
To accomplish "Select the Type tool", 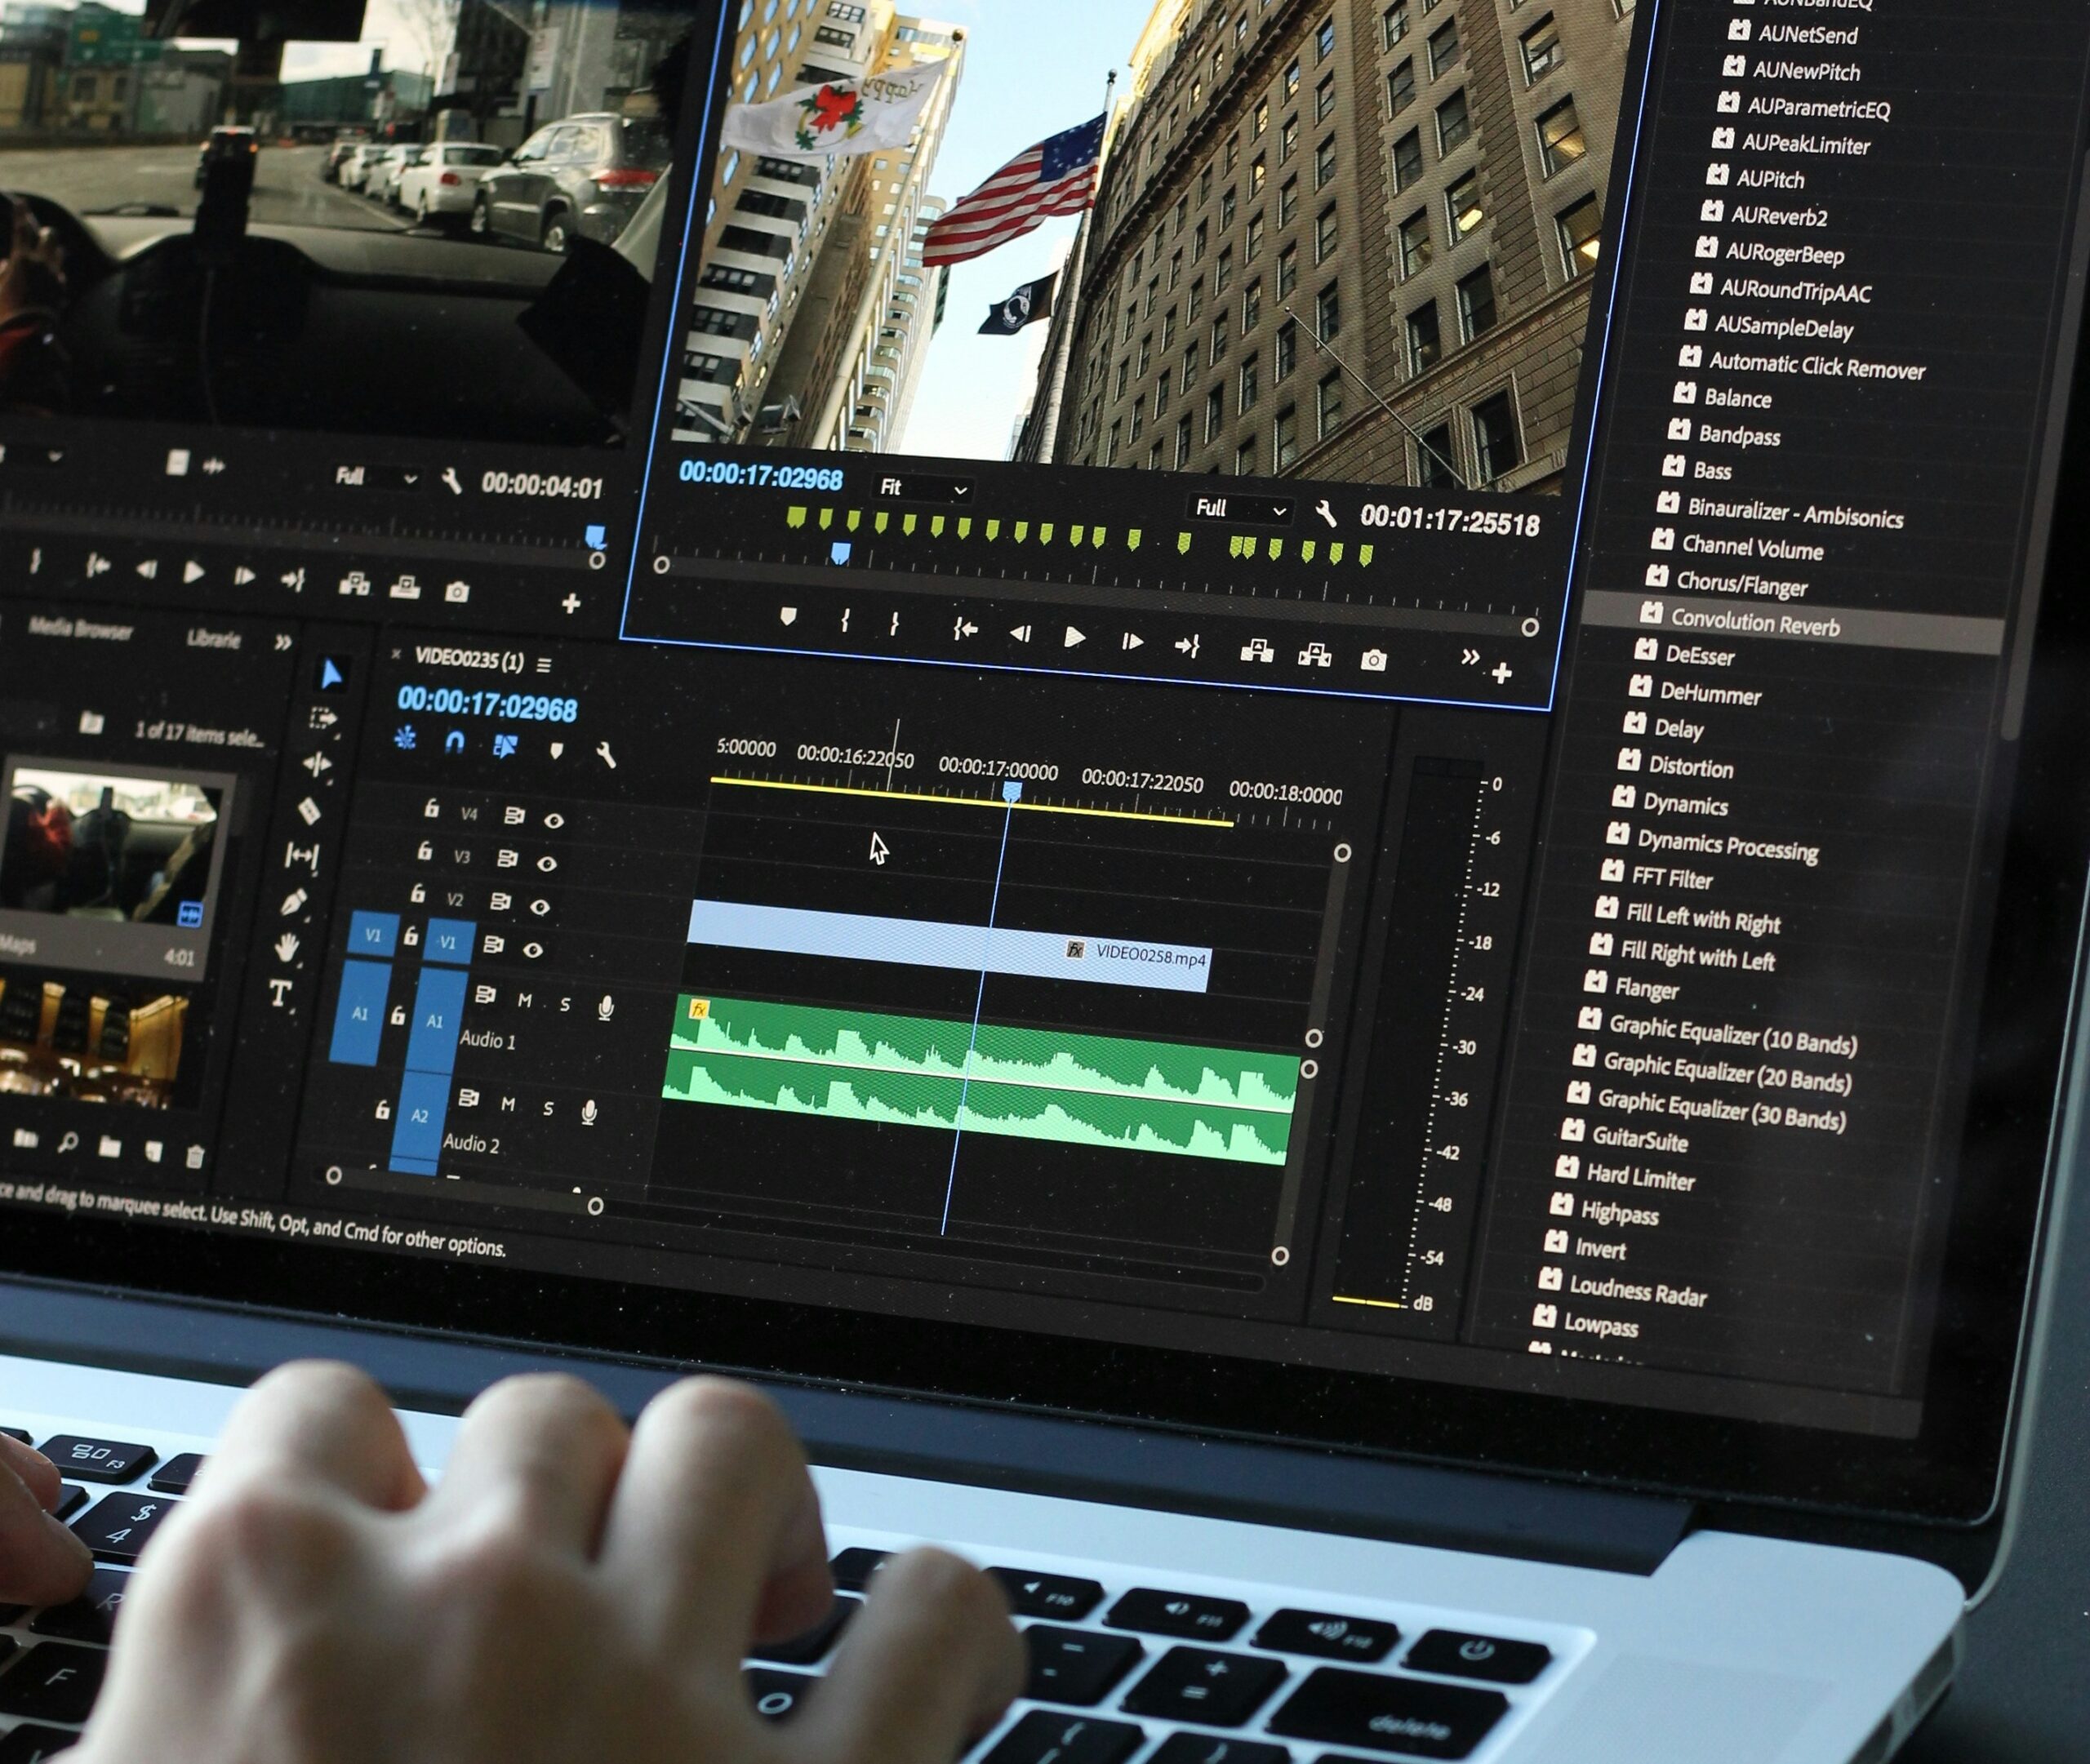I will point(281,993).
